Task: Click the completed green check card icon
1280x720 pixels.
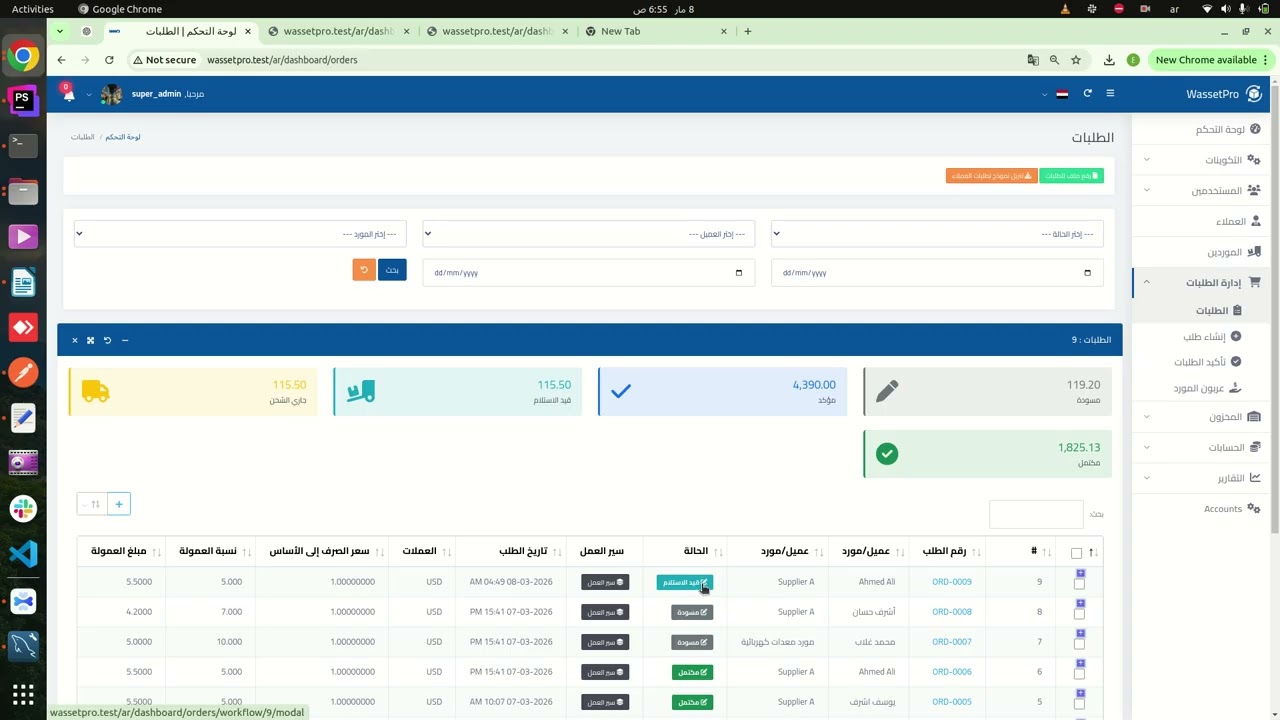Action: [x=886, y=454]
